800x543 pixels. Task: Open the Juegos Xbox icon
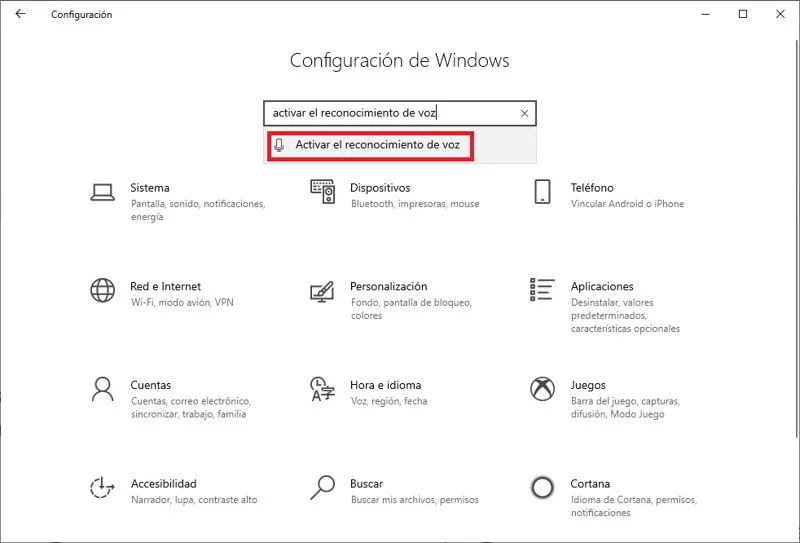pos(542,389)
